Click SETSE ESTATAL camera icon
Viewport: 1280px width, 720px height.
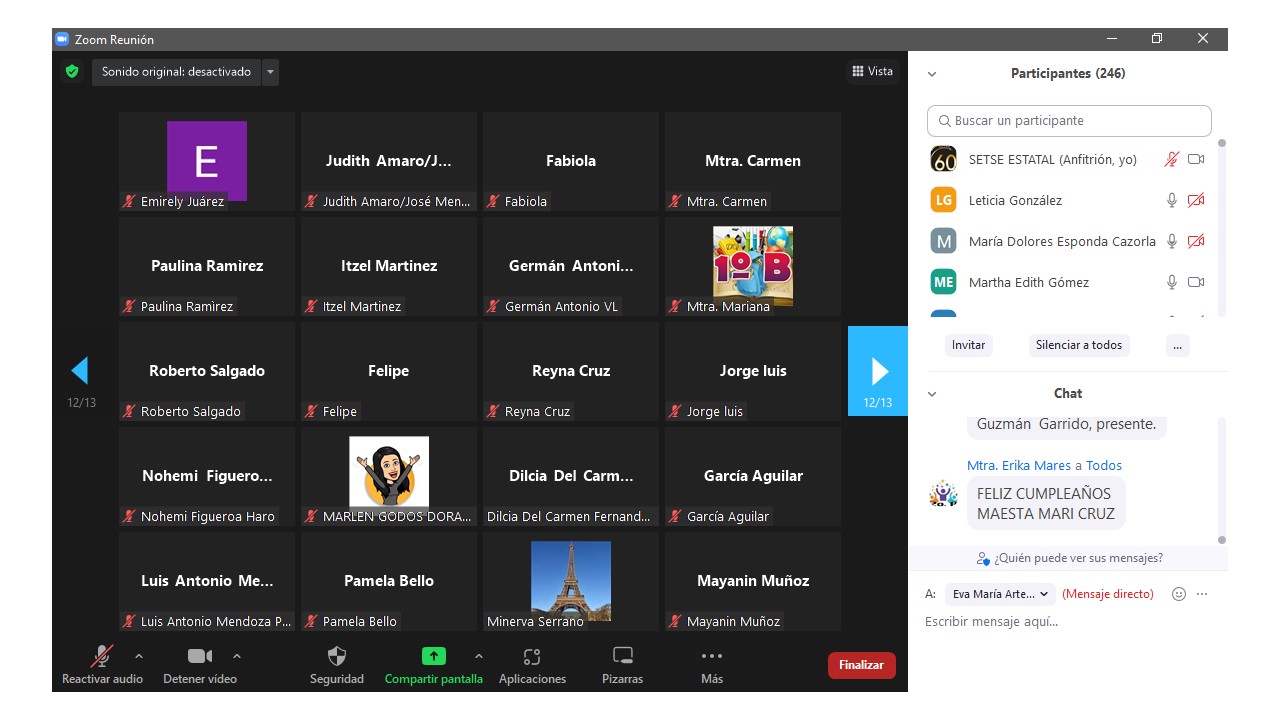coord(1196,159)
